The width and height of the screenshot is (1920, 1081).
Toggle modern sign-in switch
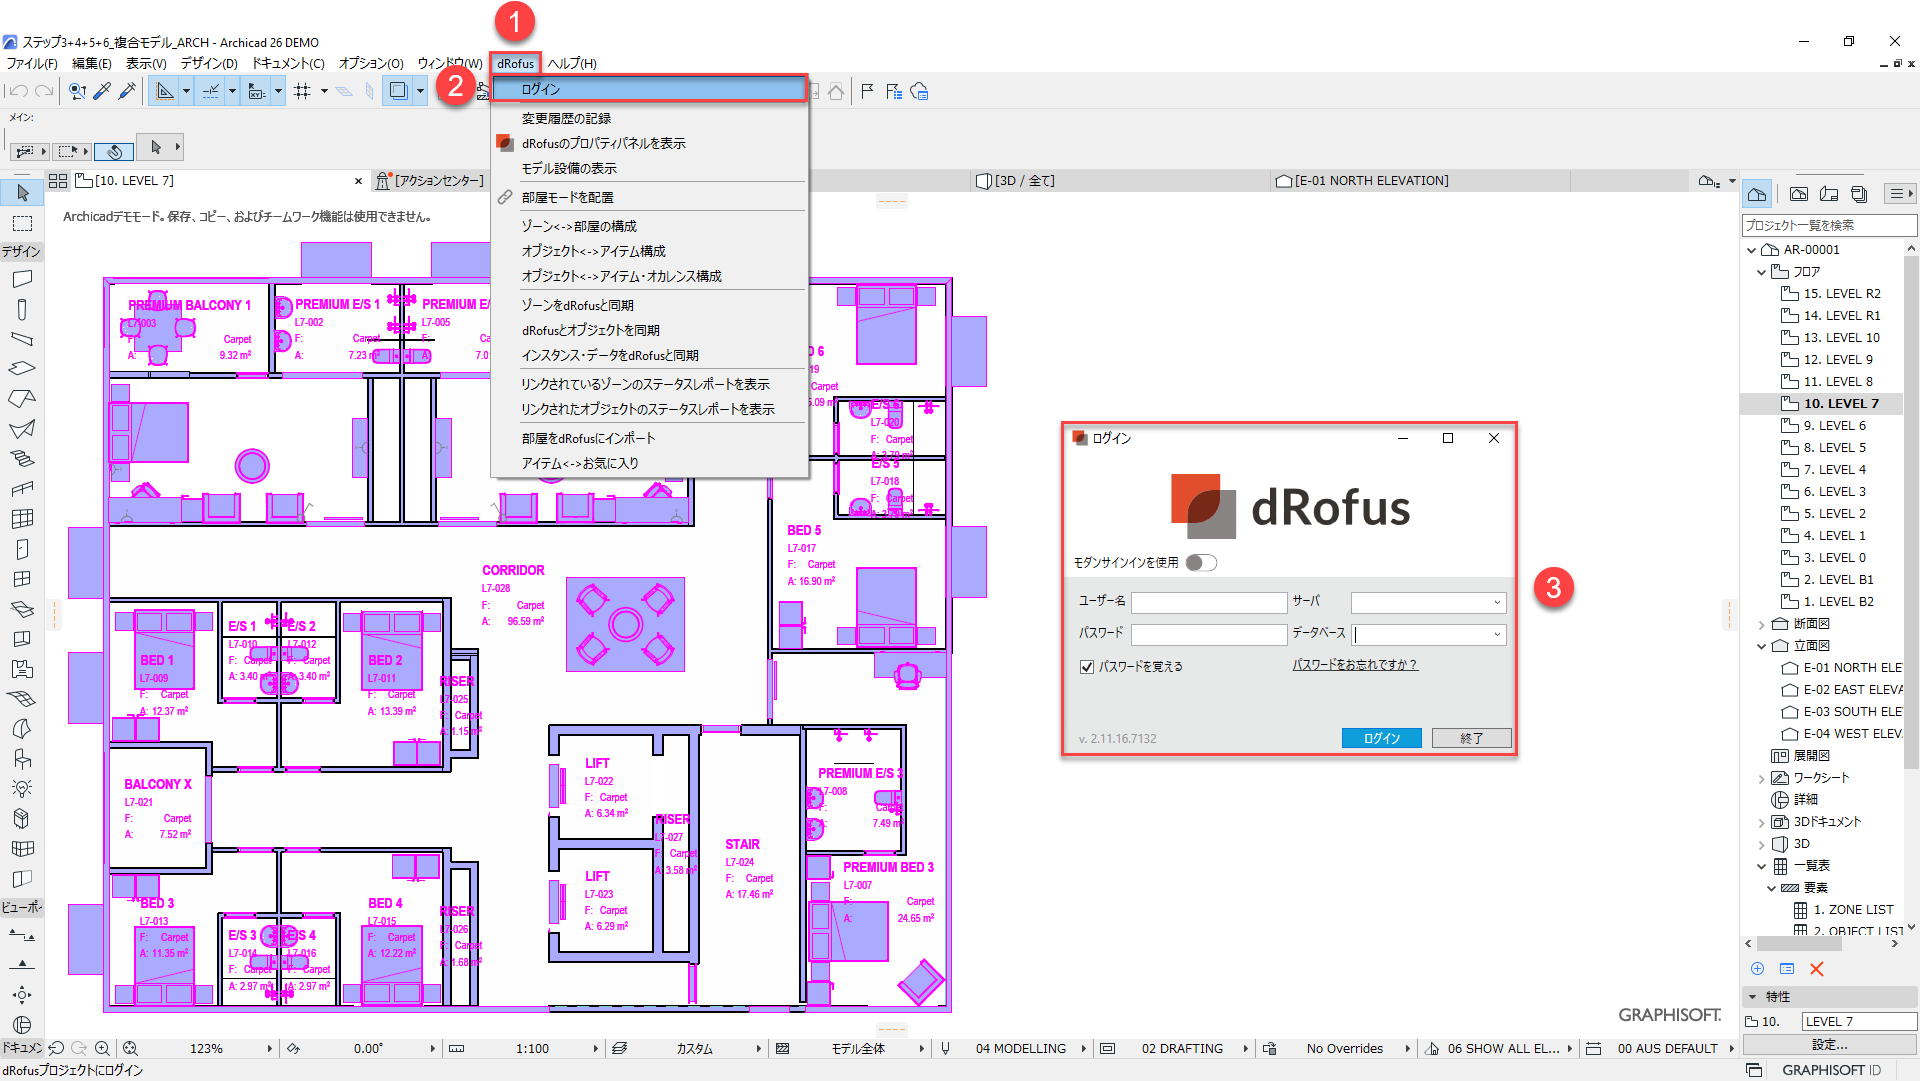pyautogui.click(x=1200, y=563)
